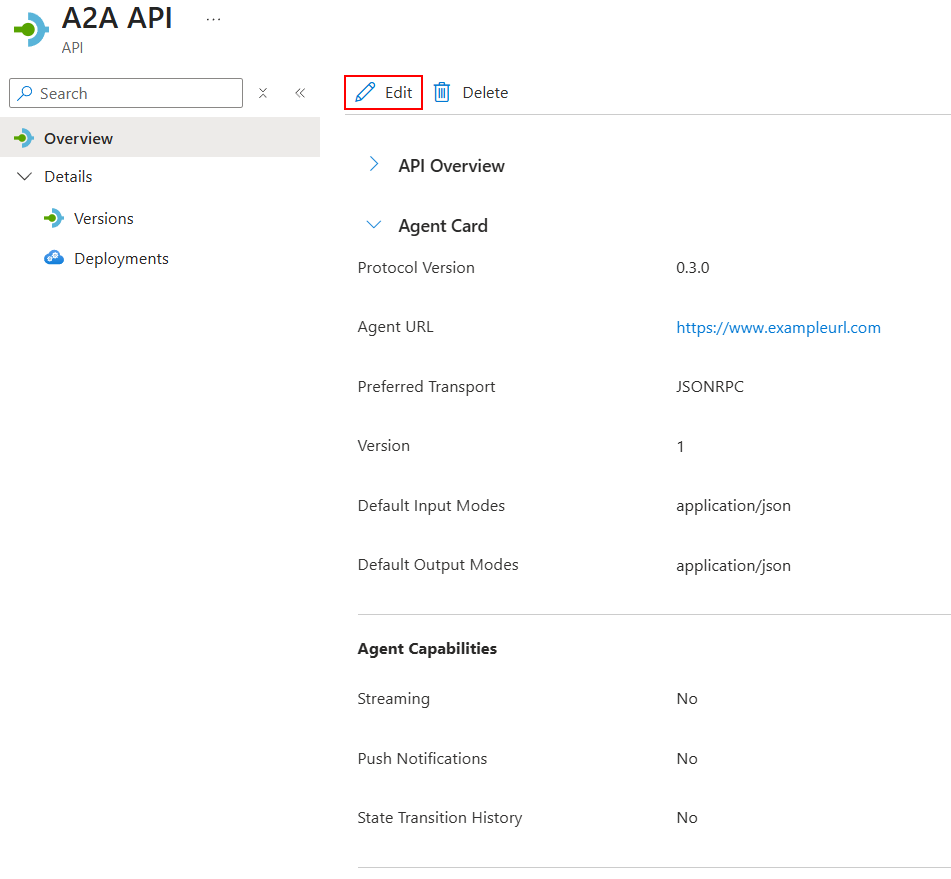
Task: Click the A2A API agent icon
Action: tap(30, 28)
